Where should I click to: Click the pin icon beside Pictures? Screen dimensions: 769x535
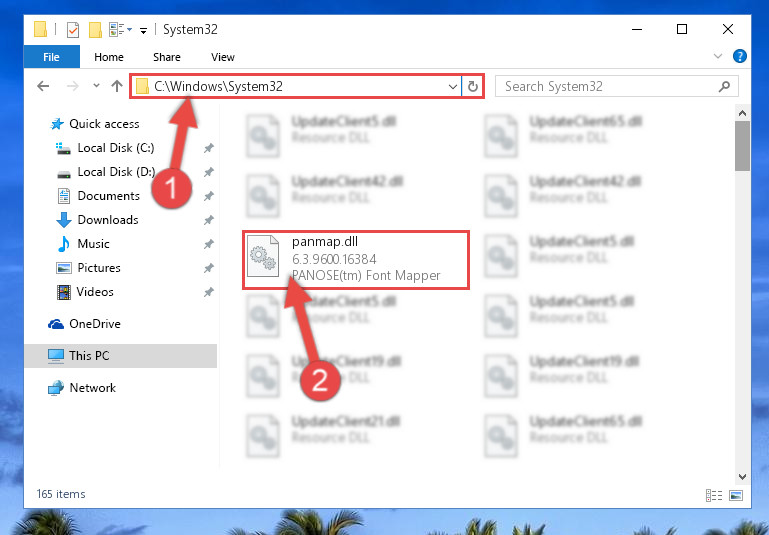click(x=209, y=268)
